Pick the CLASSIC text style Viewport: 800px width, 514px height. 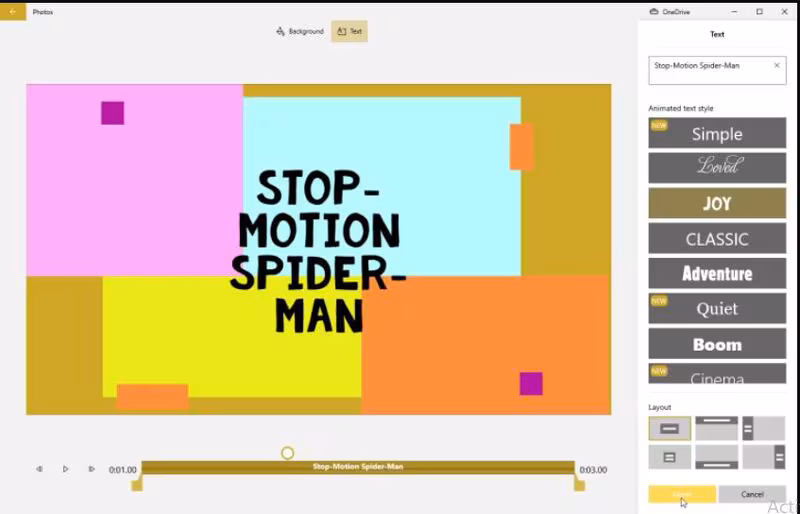717,238
